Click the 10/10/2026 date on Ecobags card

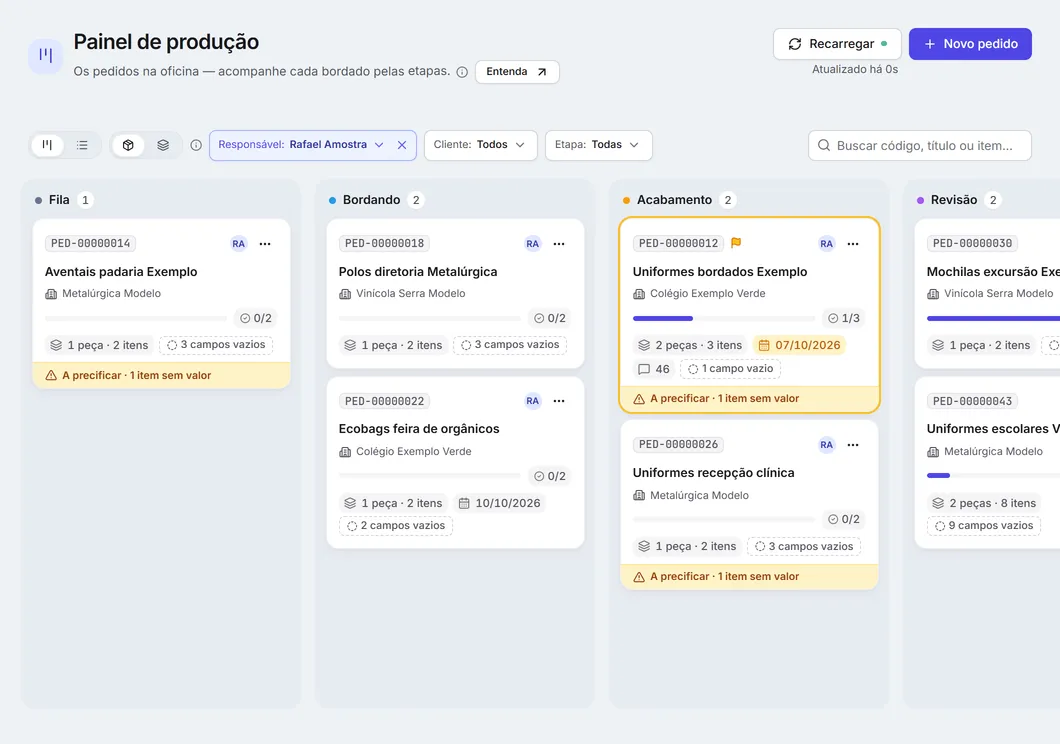tap(500, 503)
